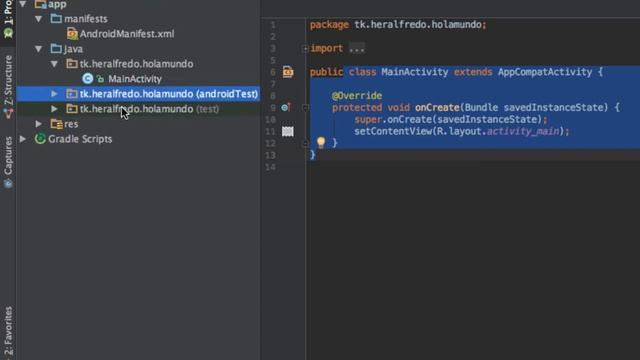
Task: Click the '@Override' annotation
Action: (x=357, y=96)
